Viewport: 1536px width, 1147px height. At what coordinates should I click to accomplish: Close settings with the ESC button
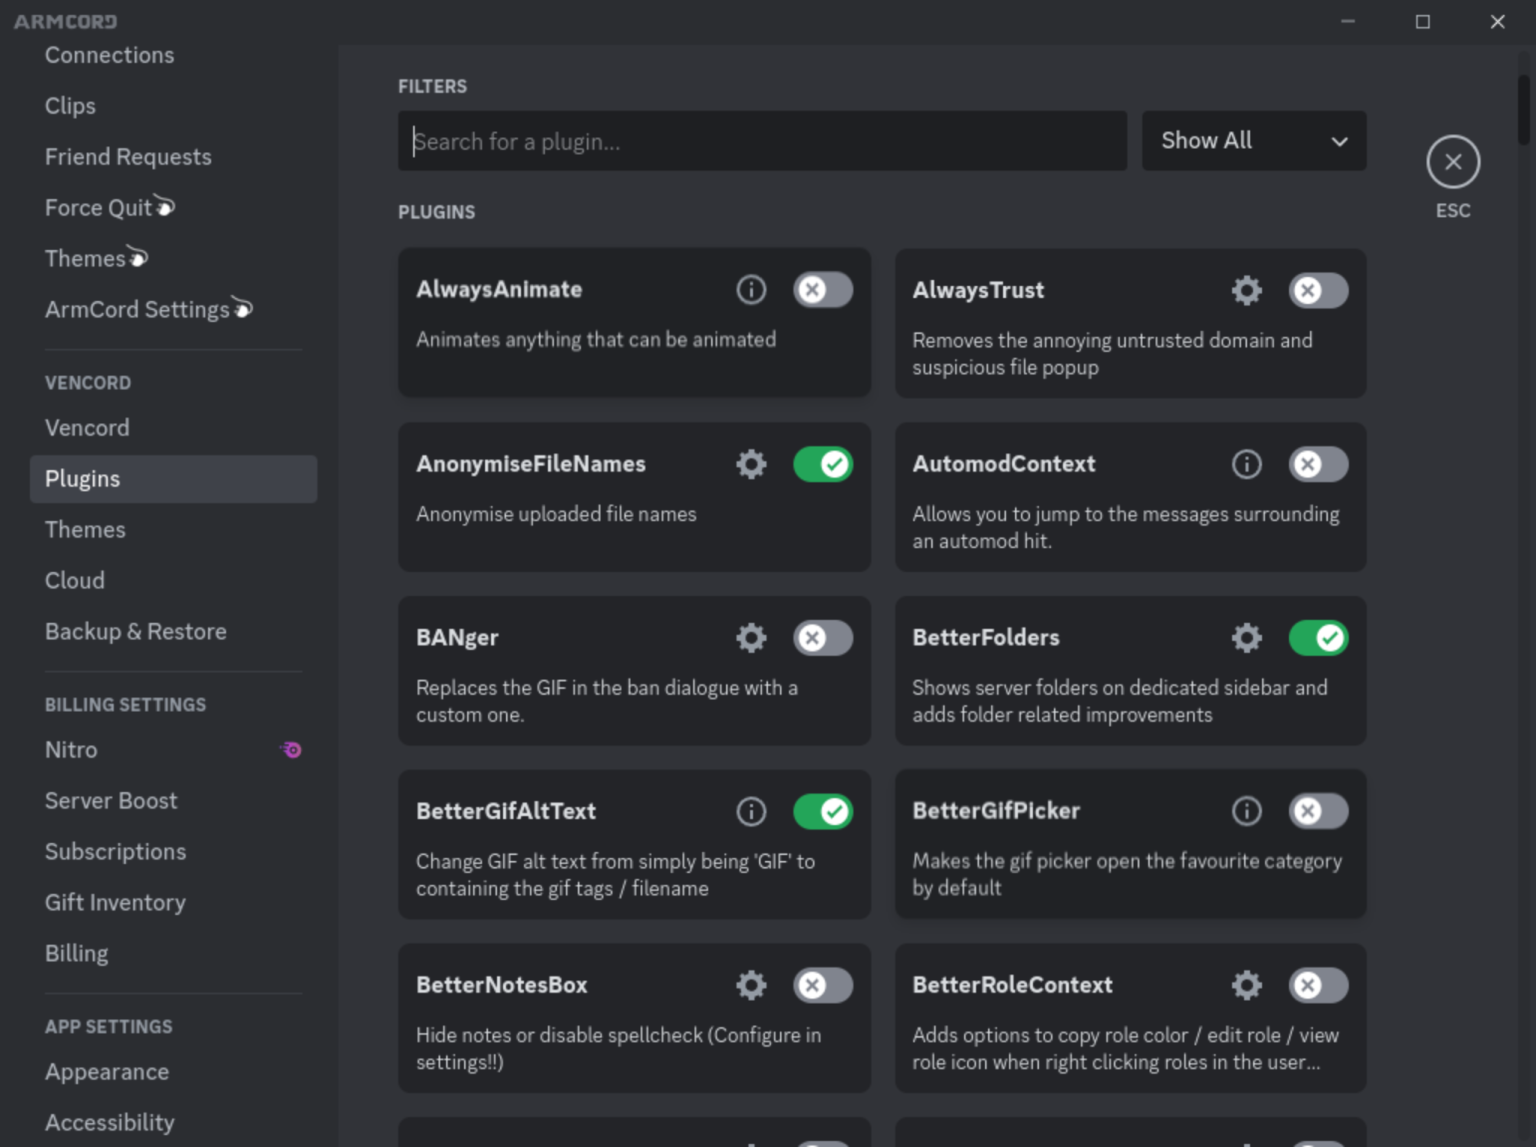coord(1453,161)
